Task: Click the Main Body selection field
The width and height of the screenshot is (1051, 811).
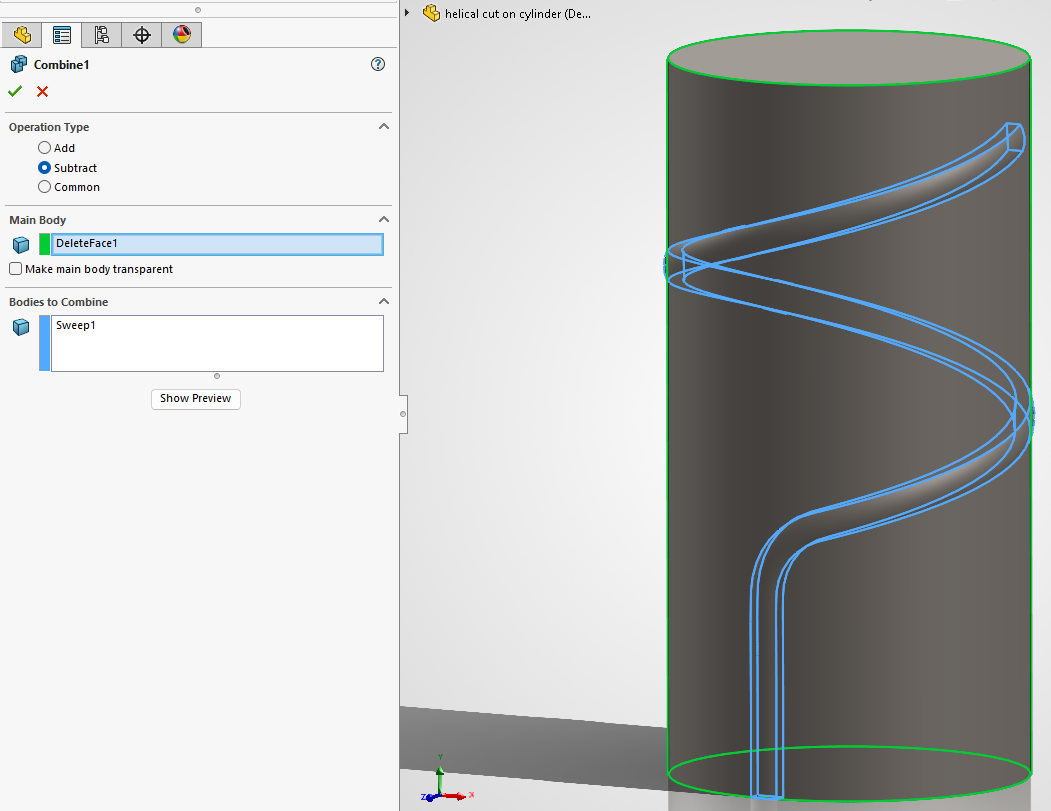Action: (217, 244)
